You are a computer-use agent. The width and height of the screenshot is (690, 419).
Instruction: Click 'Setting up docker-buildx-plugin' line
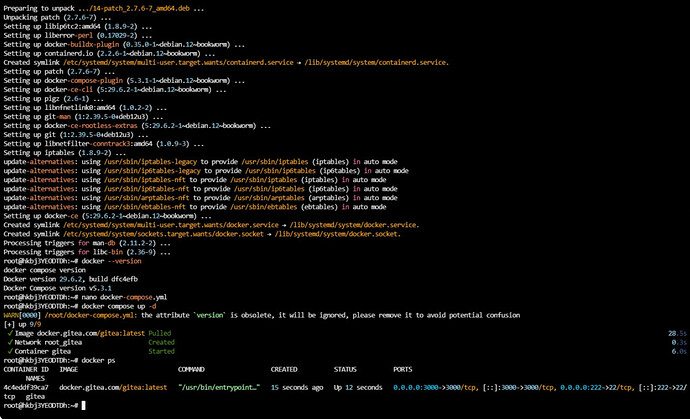(x=124, y=44)
